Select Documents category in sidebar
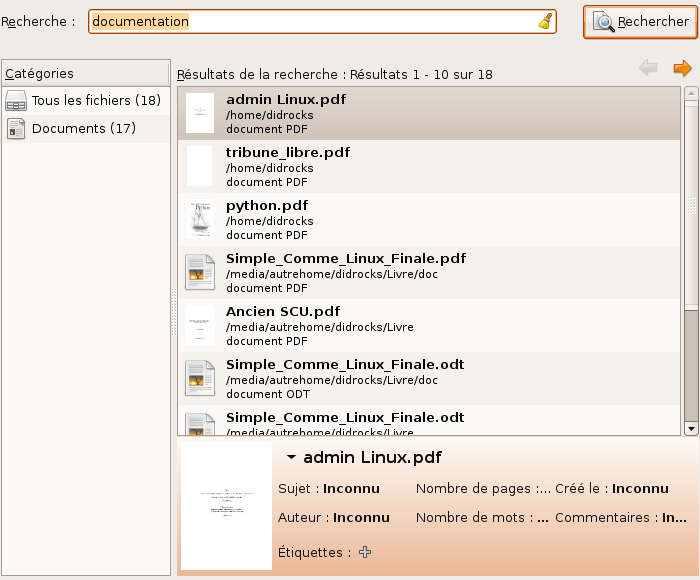700x580 pixels. 83,128
